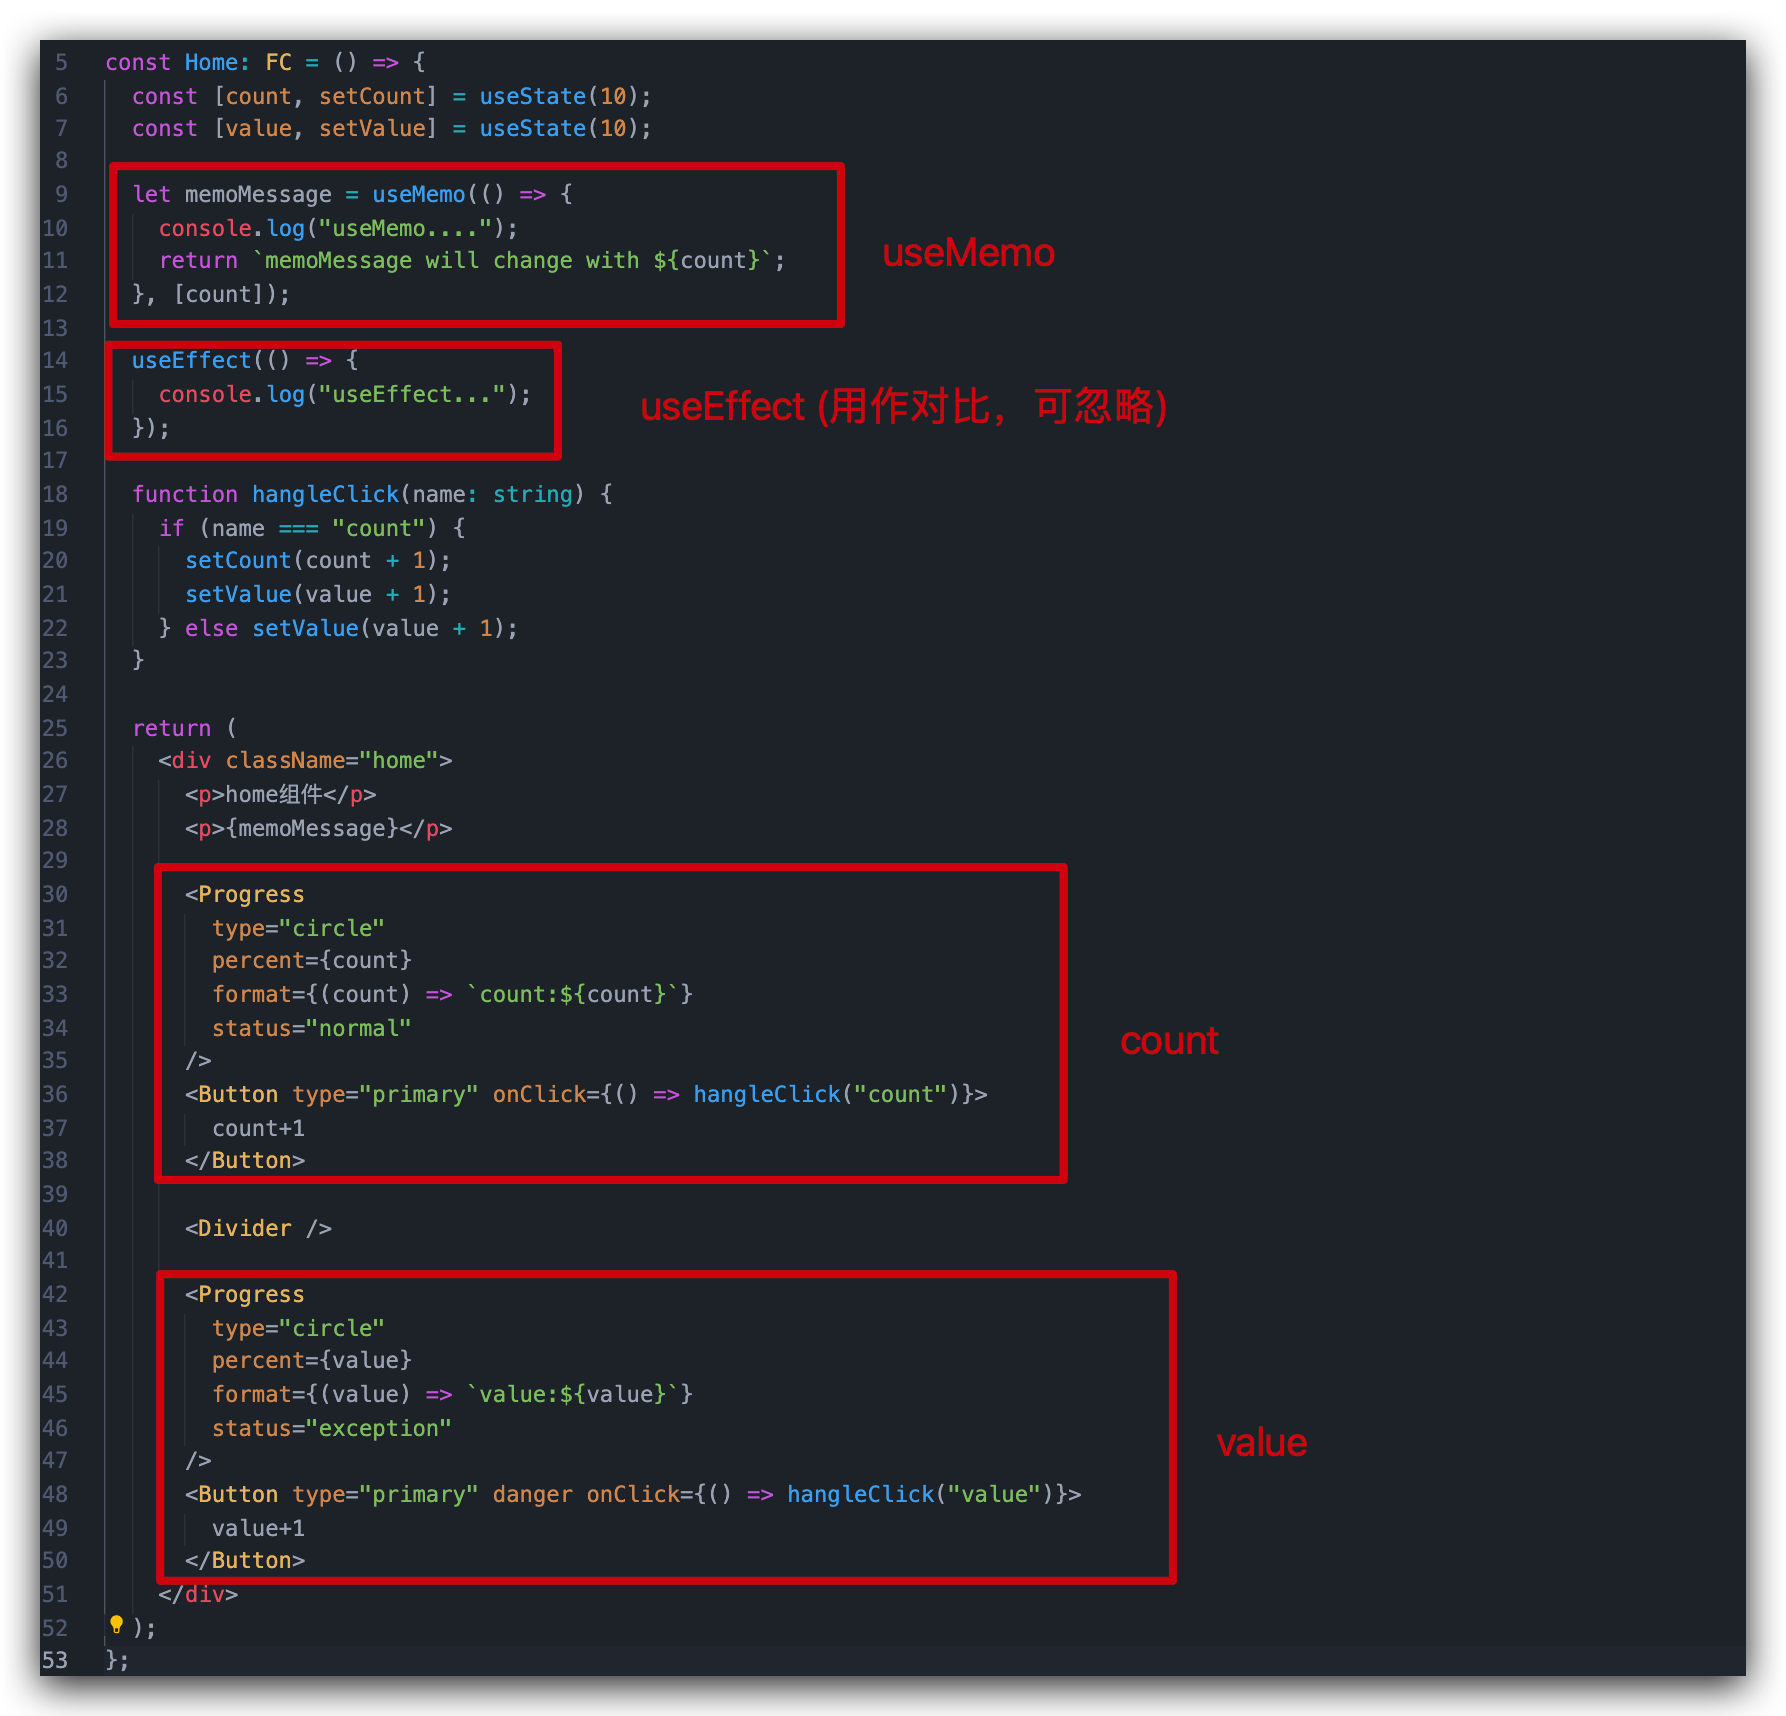Screen dimensions: 1786x1716
Task: Click 'setValue(value + 1)' on line 21
Action: [312, 595]
